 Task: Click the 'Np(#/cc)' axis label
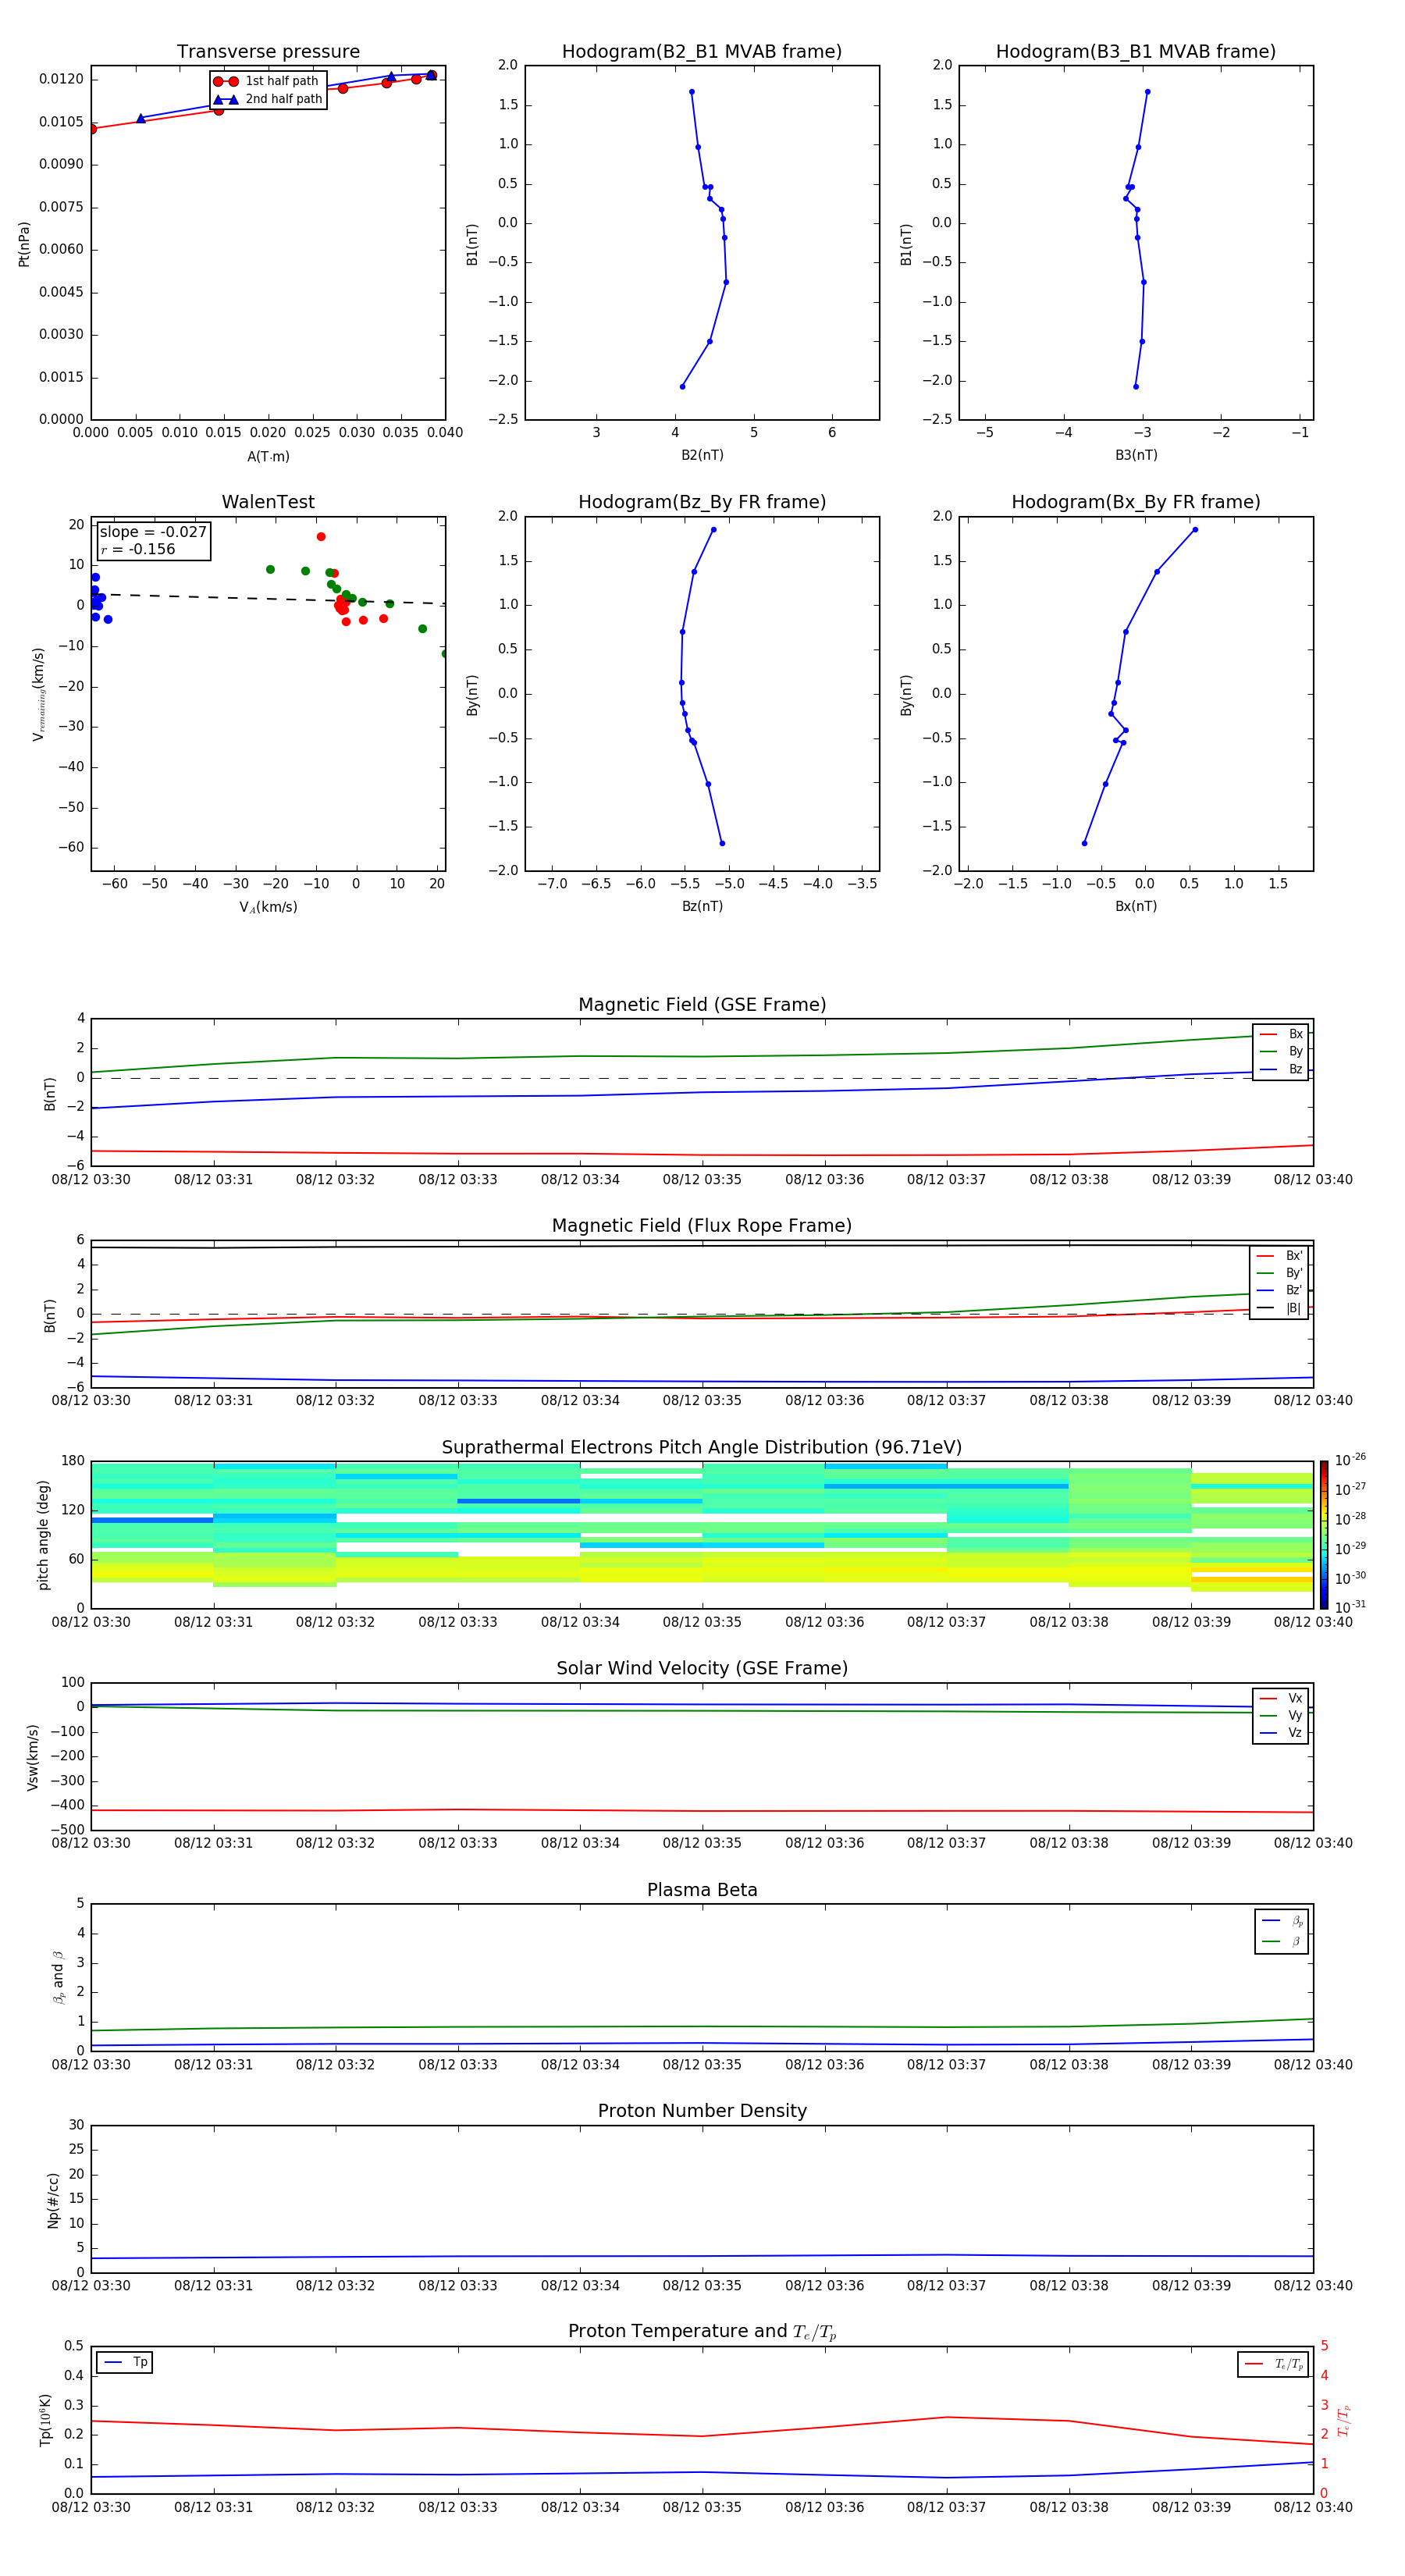[53, 2200]
